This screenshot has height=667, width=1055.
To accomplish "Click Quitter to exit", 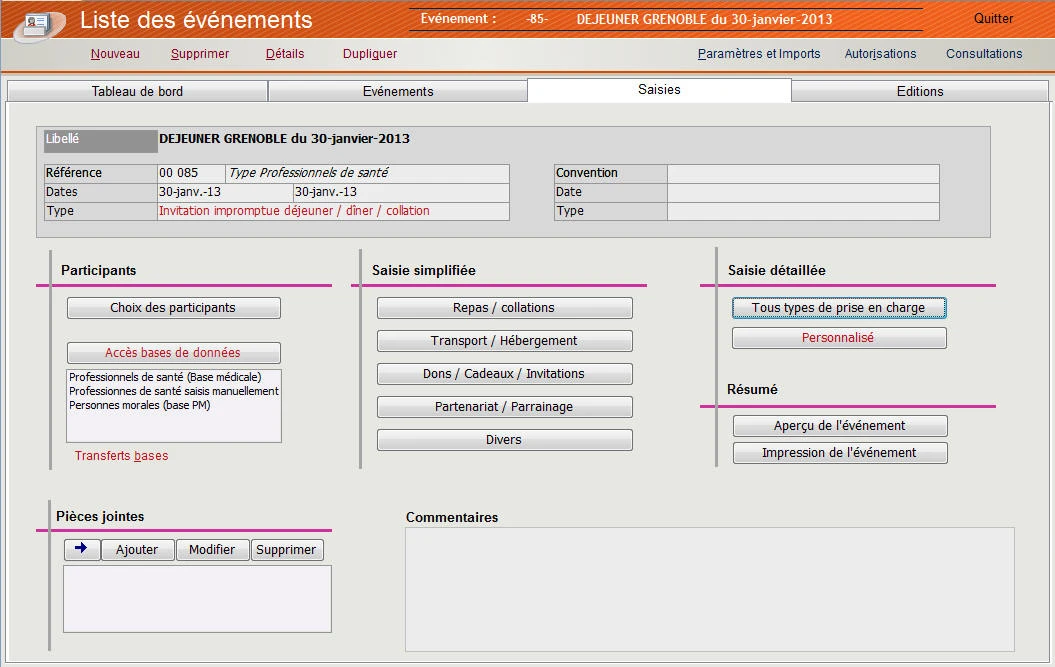I will pos(993,19).
